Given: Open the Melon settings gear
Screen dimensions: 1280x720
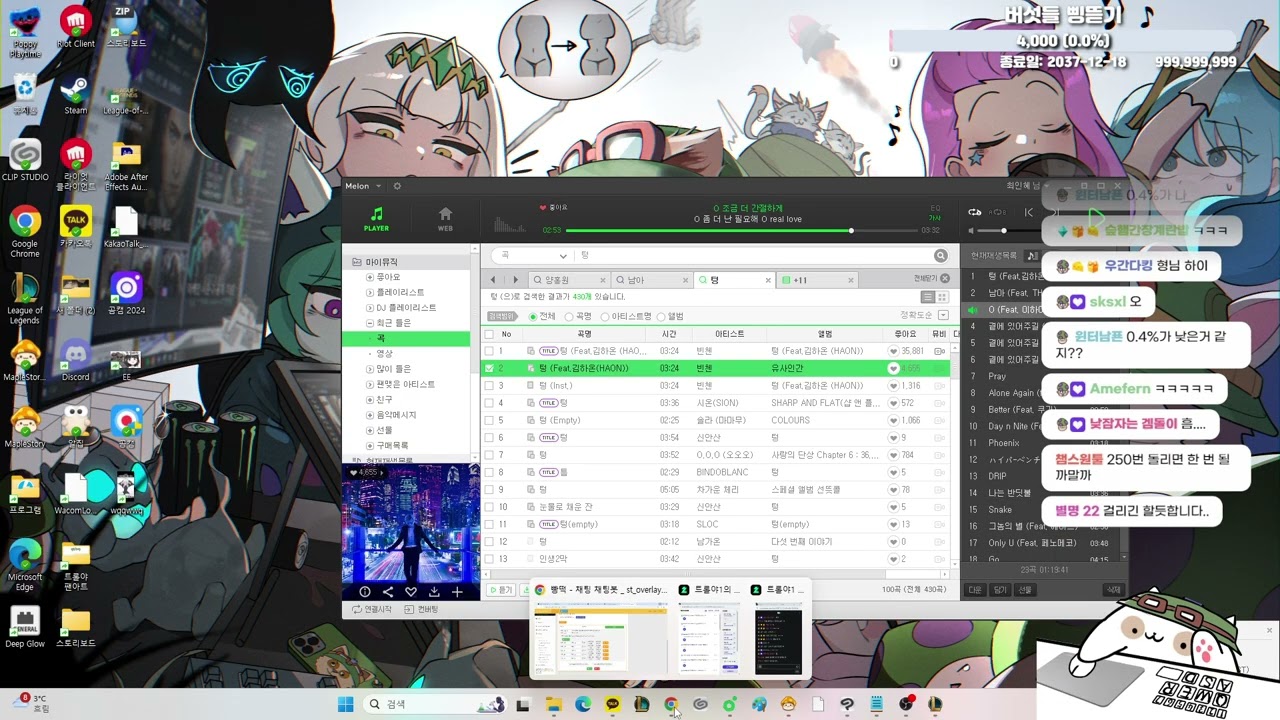Looking at the screenshot, I should coord(397,186).
